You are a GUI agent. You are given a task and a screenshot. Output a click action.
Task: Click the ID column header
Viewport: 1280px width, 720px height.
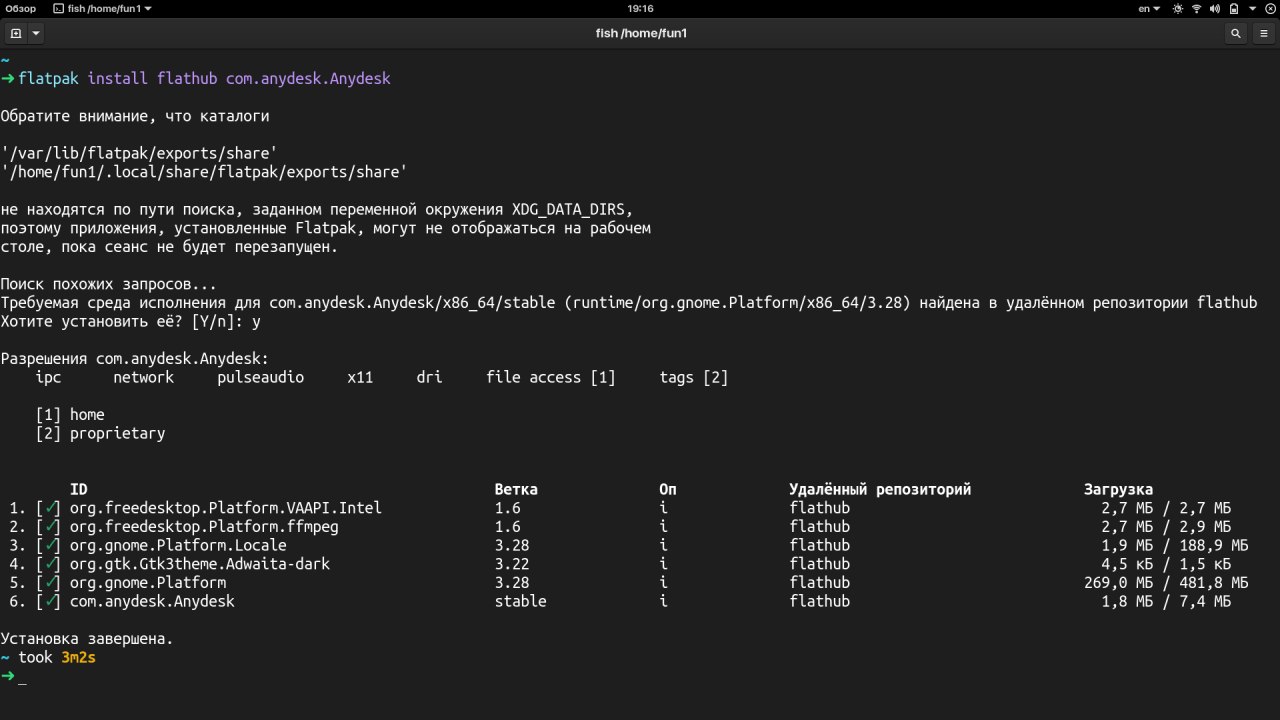coord(78,490)
